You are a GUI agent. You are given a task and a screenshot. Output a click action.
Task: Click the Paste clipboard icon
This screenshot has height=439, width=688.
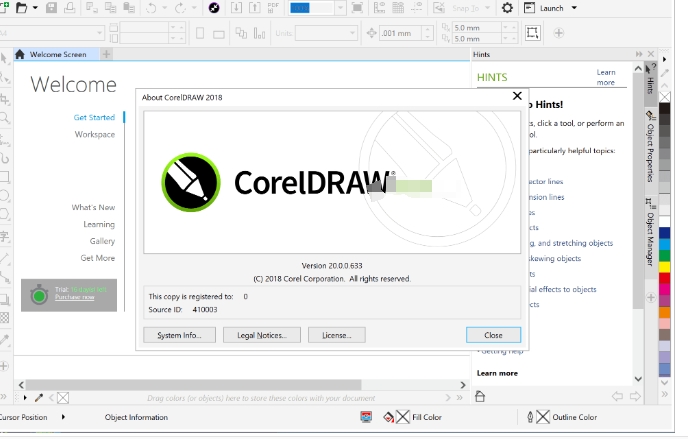tap(129, 7)
